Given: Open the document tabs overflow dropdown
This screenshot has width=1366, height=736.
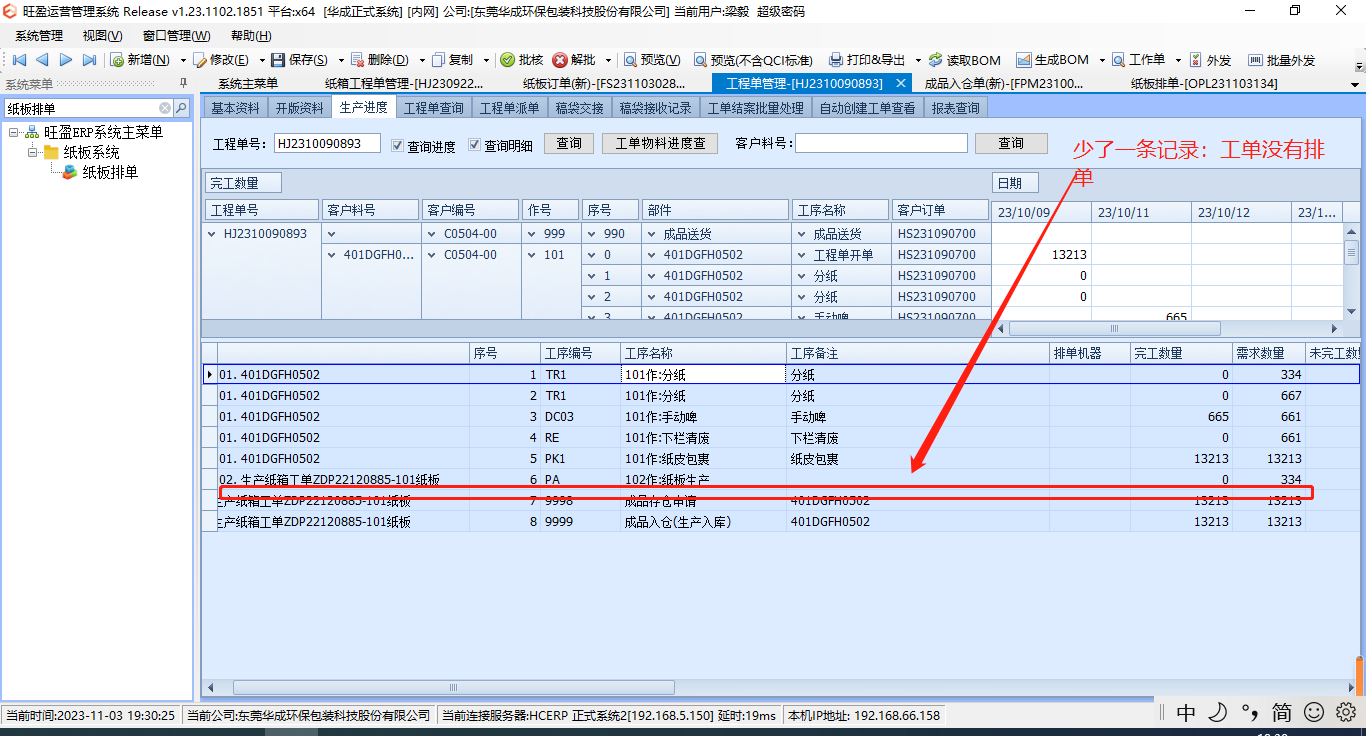Looking at the screenshot, I should pyautogui.click(x=1353, y=84).
